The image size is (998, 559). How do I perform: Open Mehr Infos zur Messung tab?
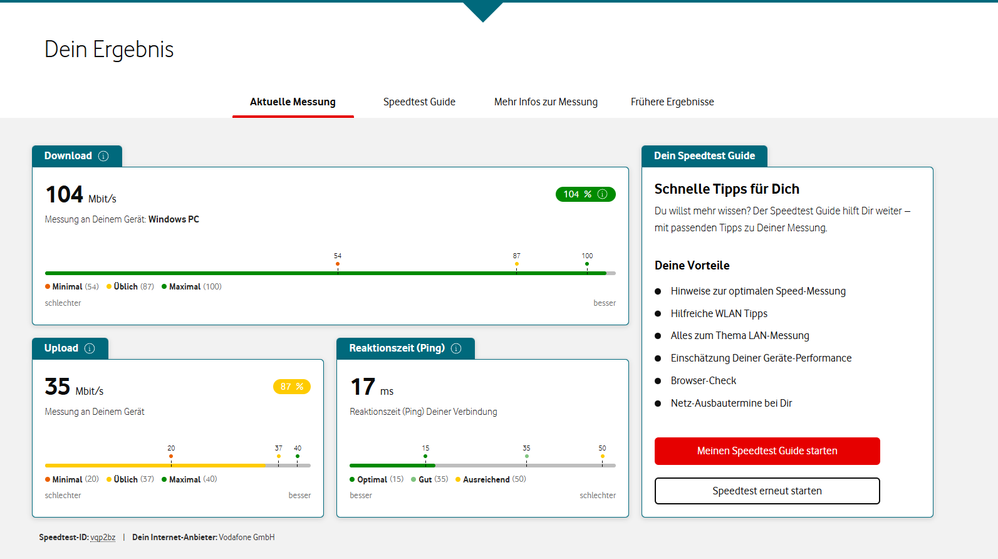pyautogui.click(x=546, y=102)
